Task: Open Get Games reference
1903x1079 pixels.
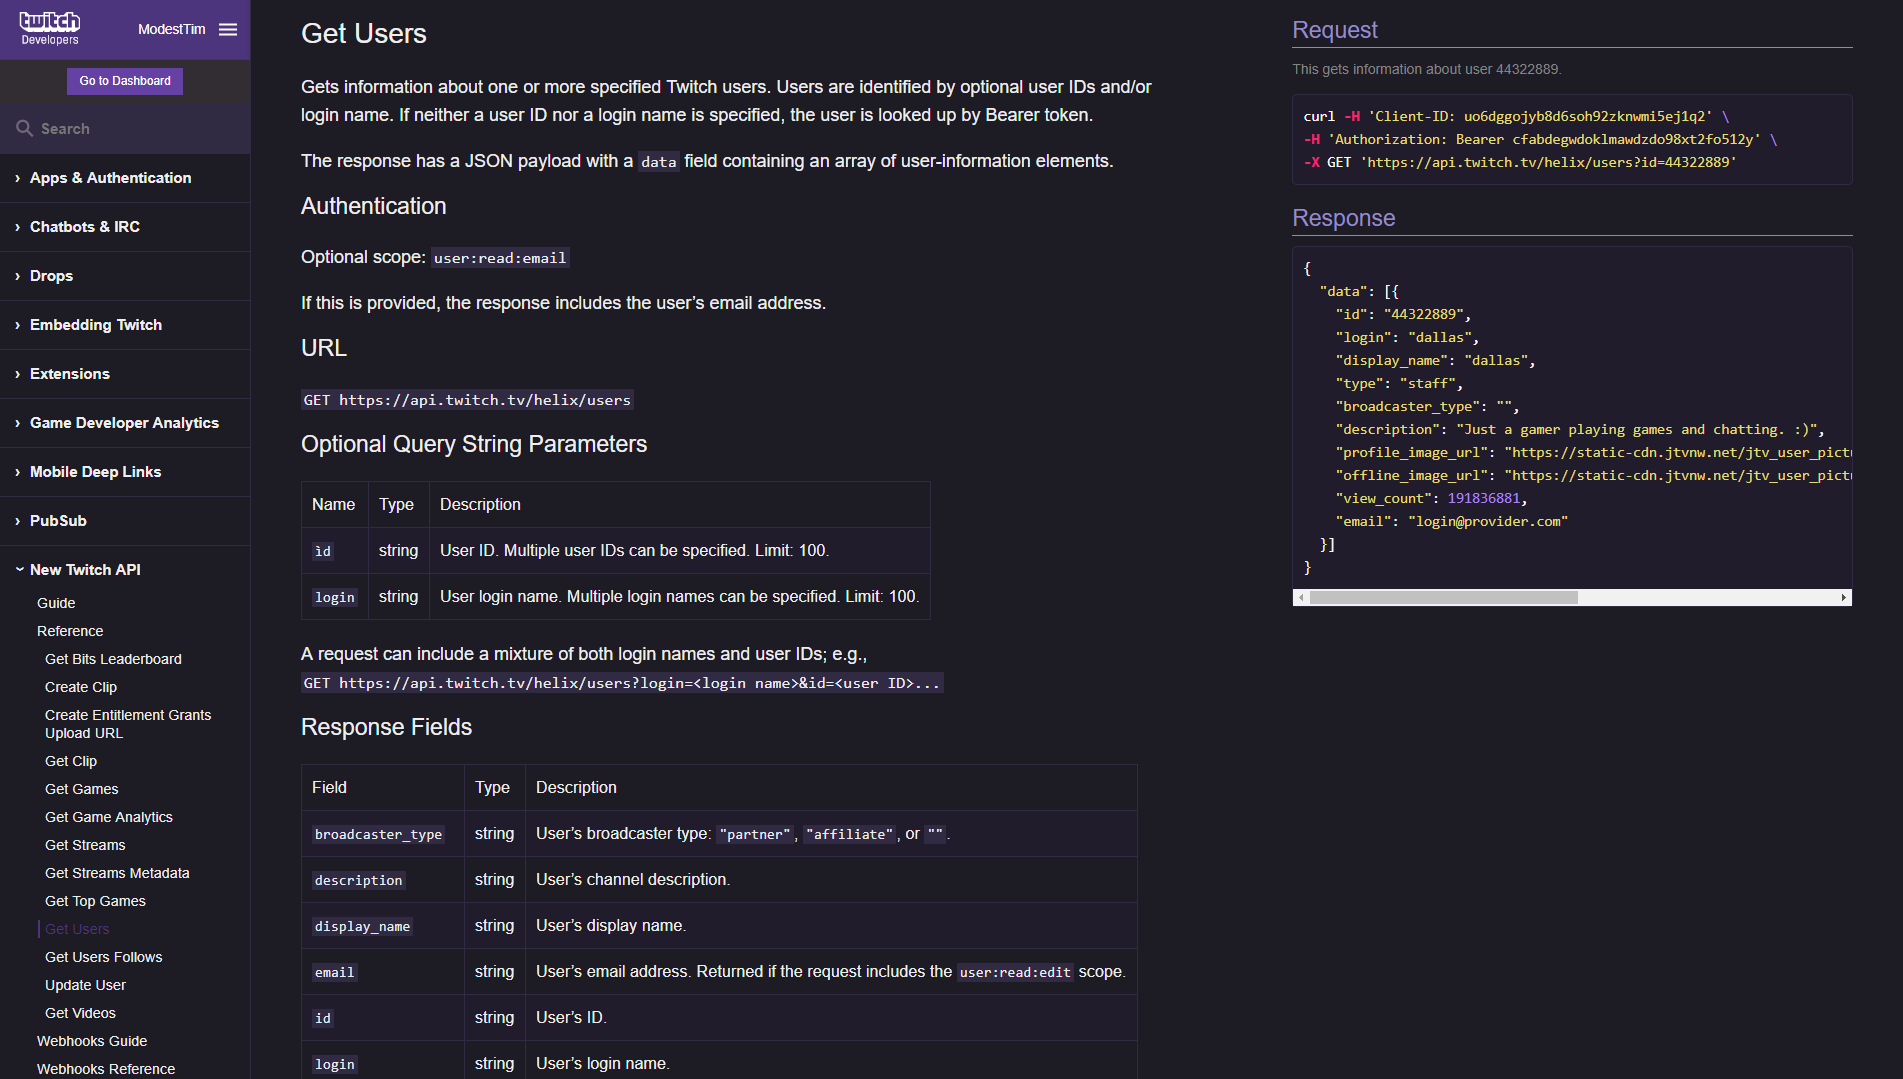Action: tap(82, 789)
